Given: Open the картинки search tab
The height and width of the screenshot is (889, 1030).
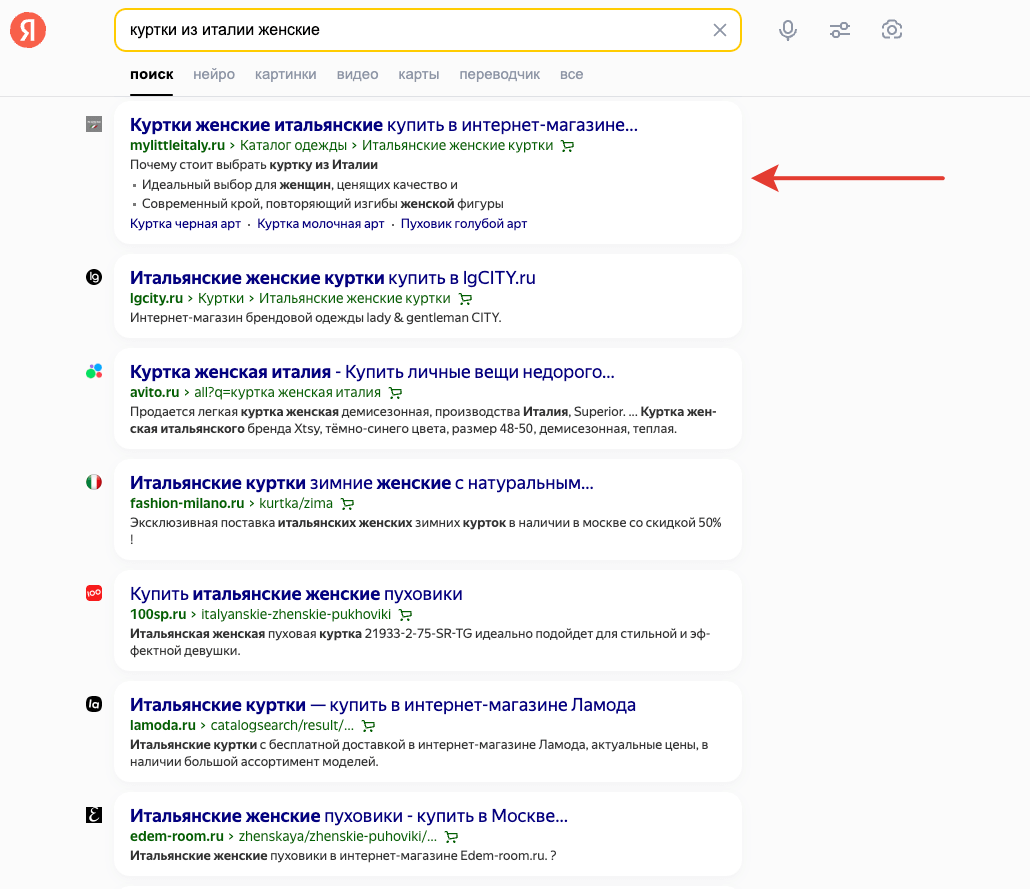Looking at the screenshot, I should (287, 74).
